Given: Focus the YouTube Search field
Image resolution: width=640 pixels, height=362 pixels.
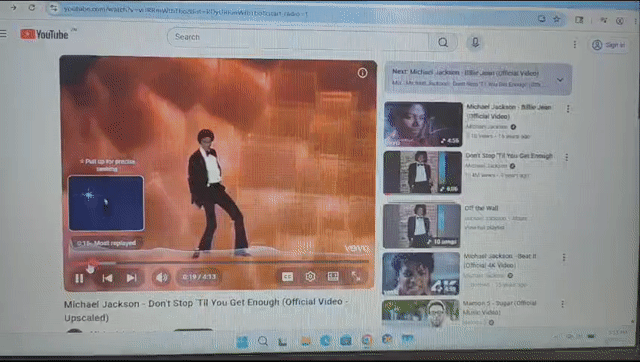Looking at the screenshot, I should pos(298,39).
